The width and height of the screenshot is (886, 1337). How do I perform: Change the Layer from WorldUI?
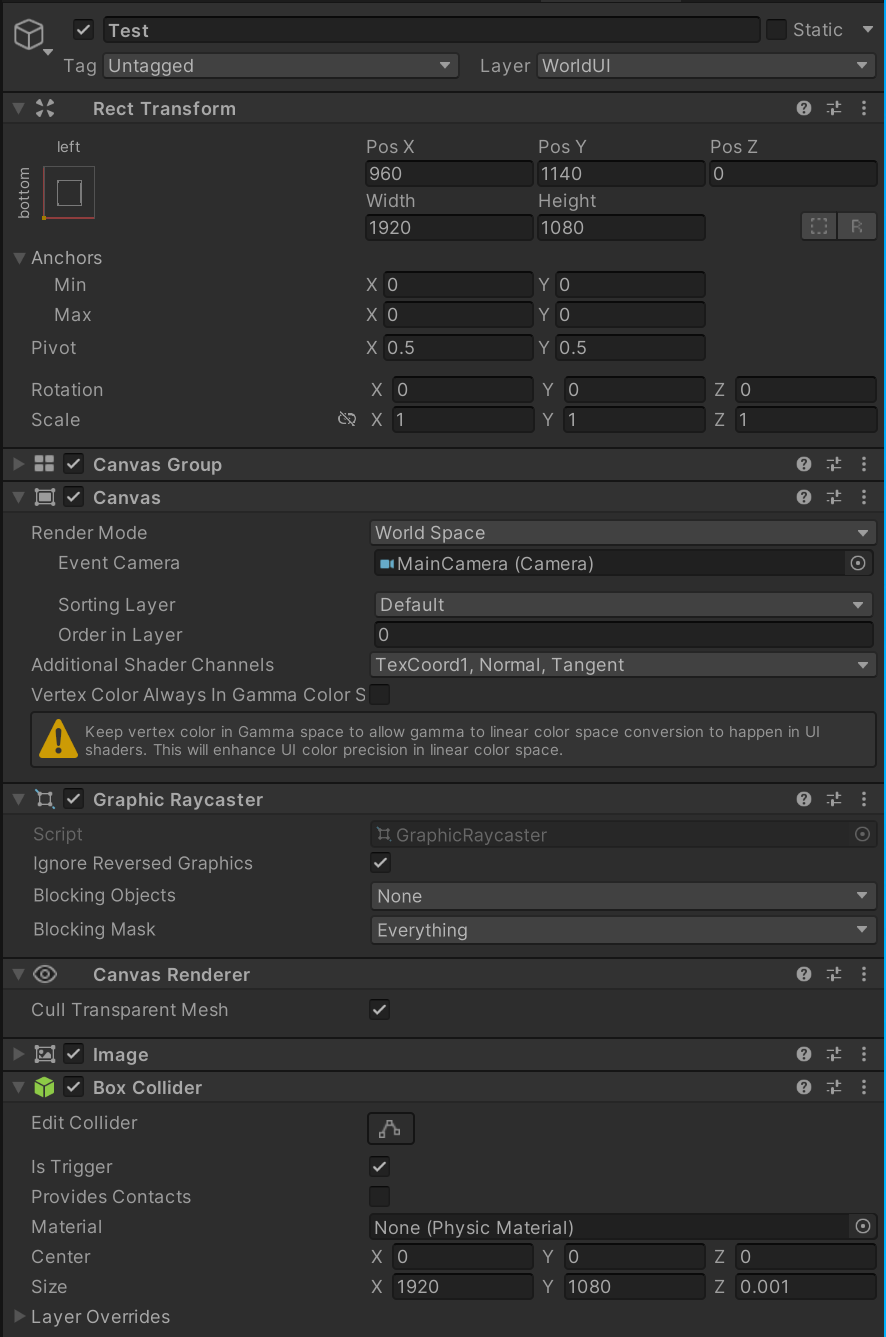click(705, 65)
